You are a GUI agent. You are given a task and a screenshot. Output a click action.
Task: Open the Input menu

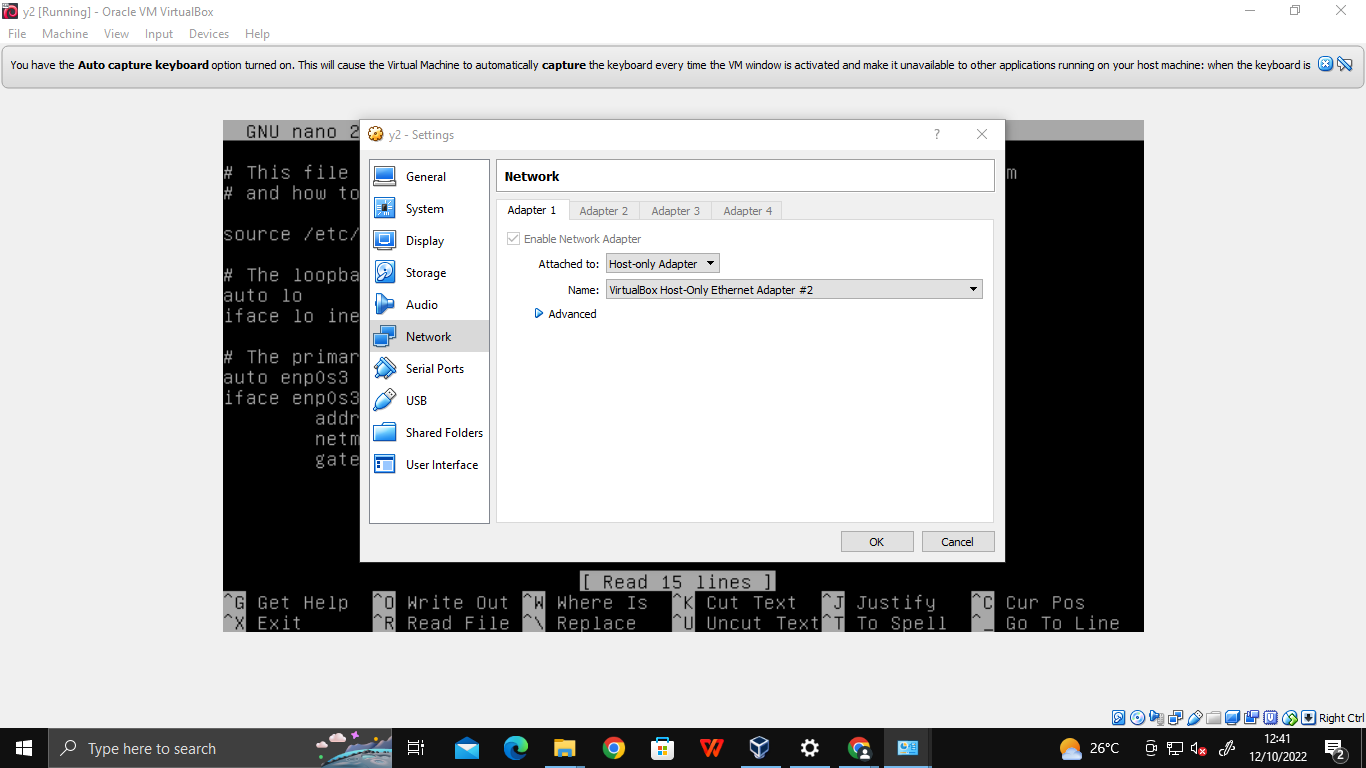click(159, 33)
